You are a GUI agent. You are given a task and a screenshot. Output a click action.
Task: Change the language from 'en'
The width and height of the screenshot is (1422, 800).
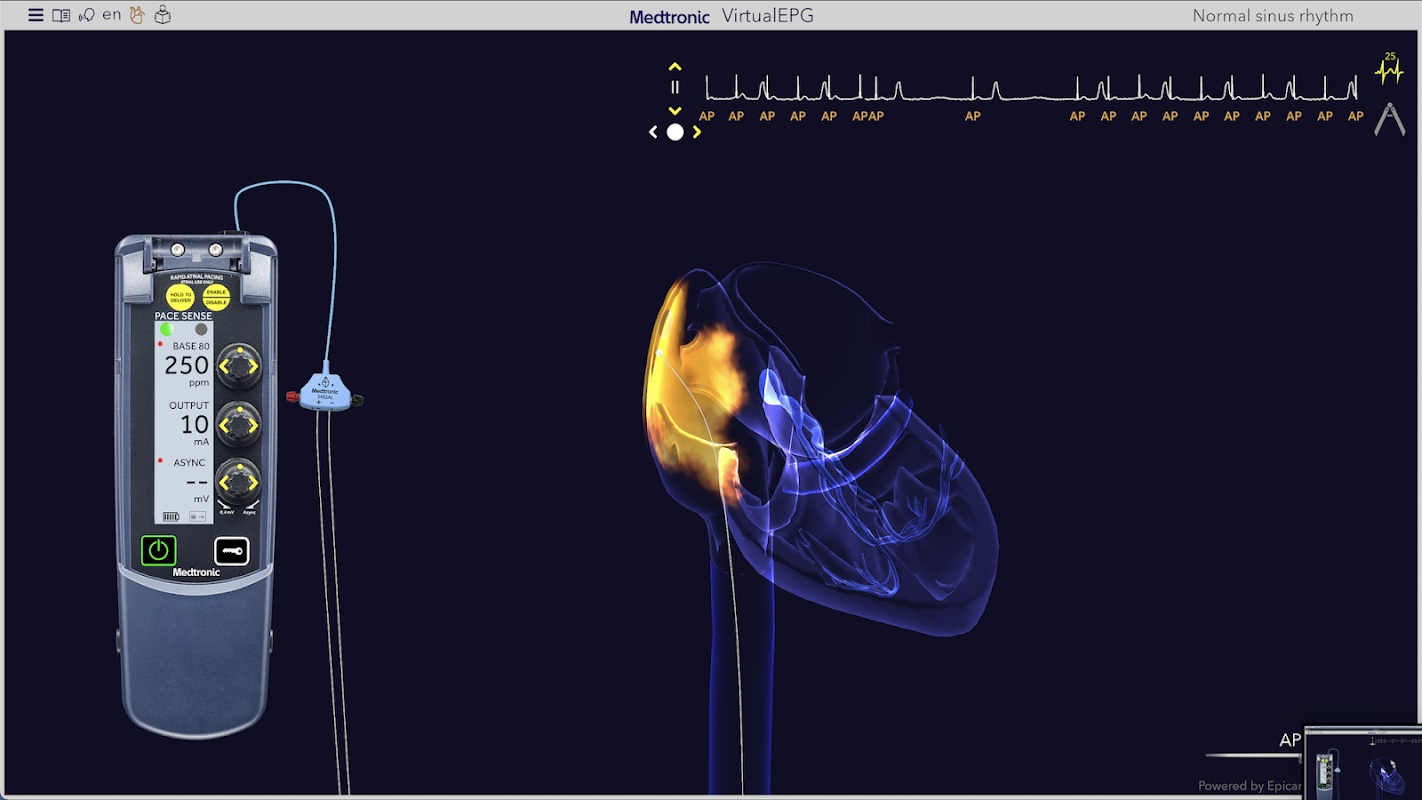click(112, 15)
